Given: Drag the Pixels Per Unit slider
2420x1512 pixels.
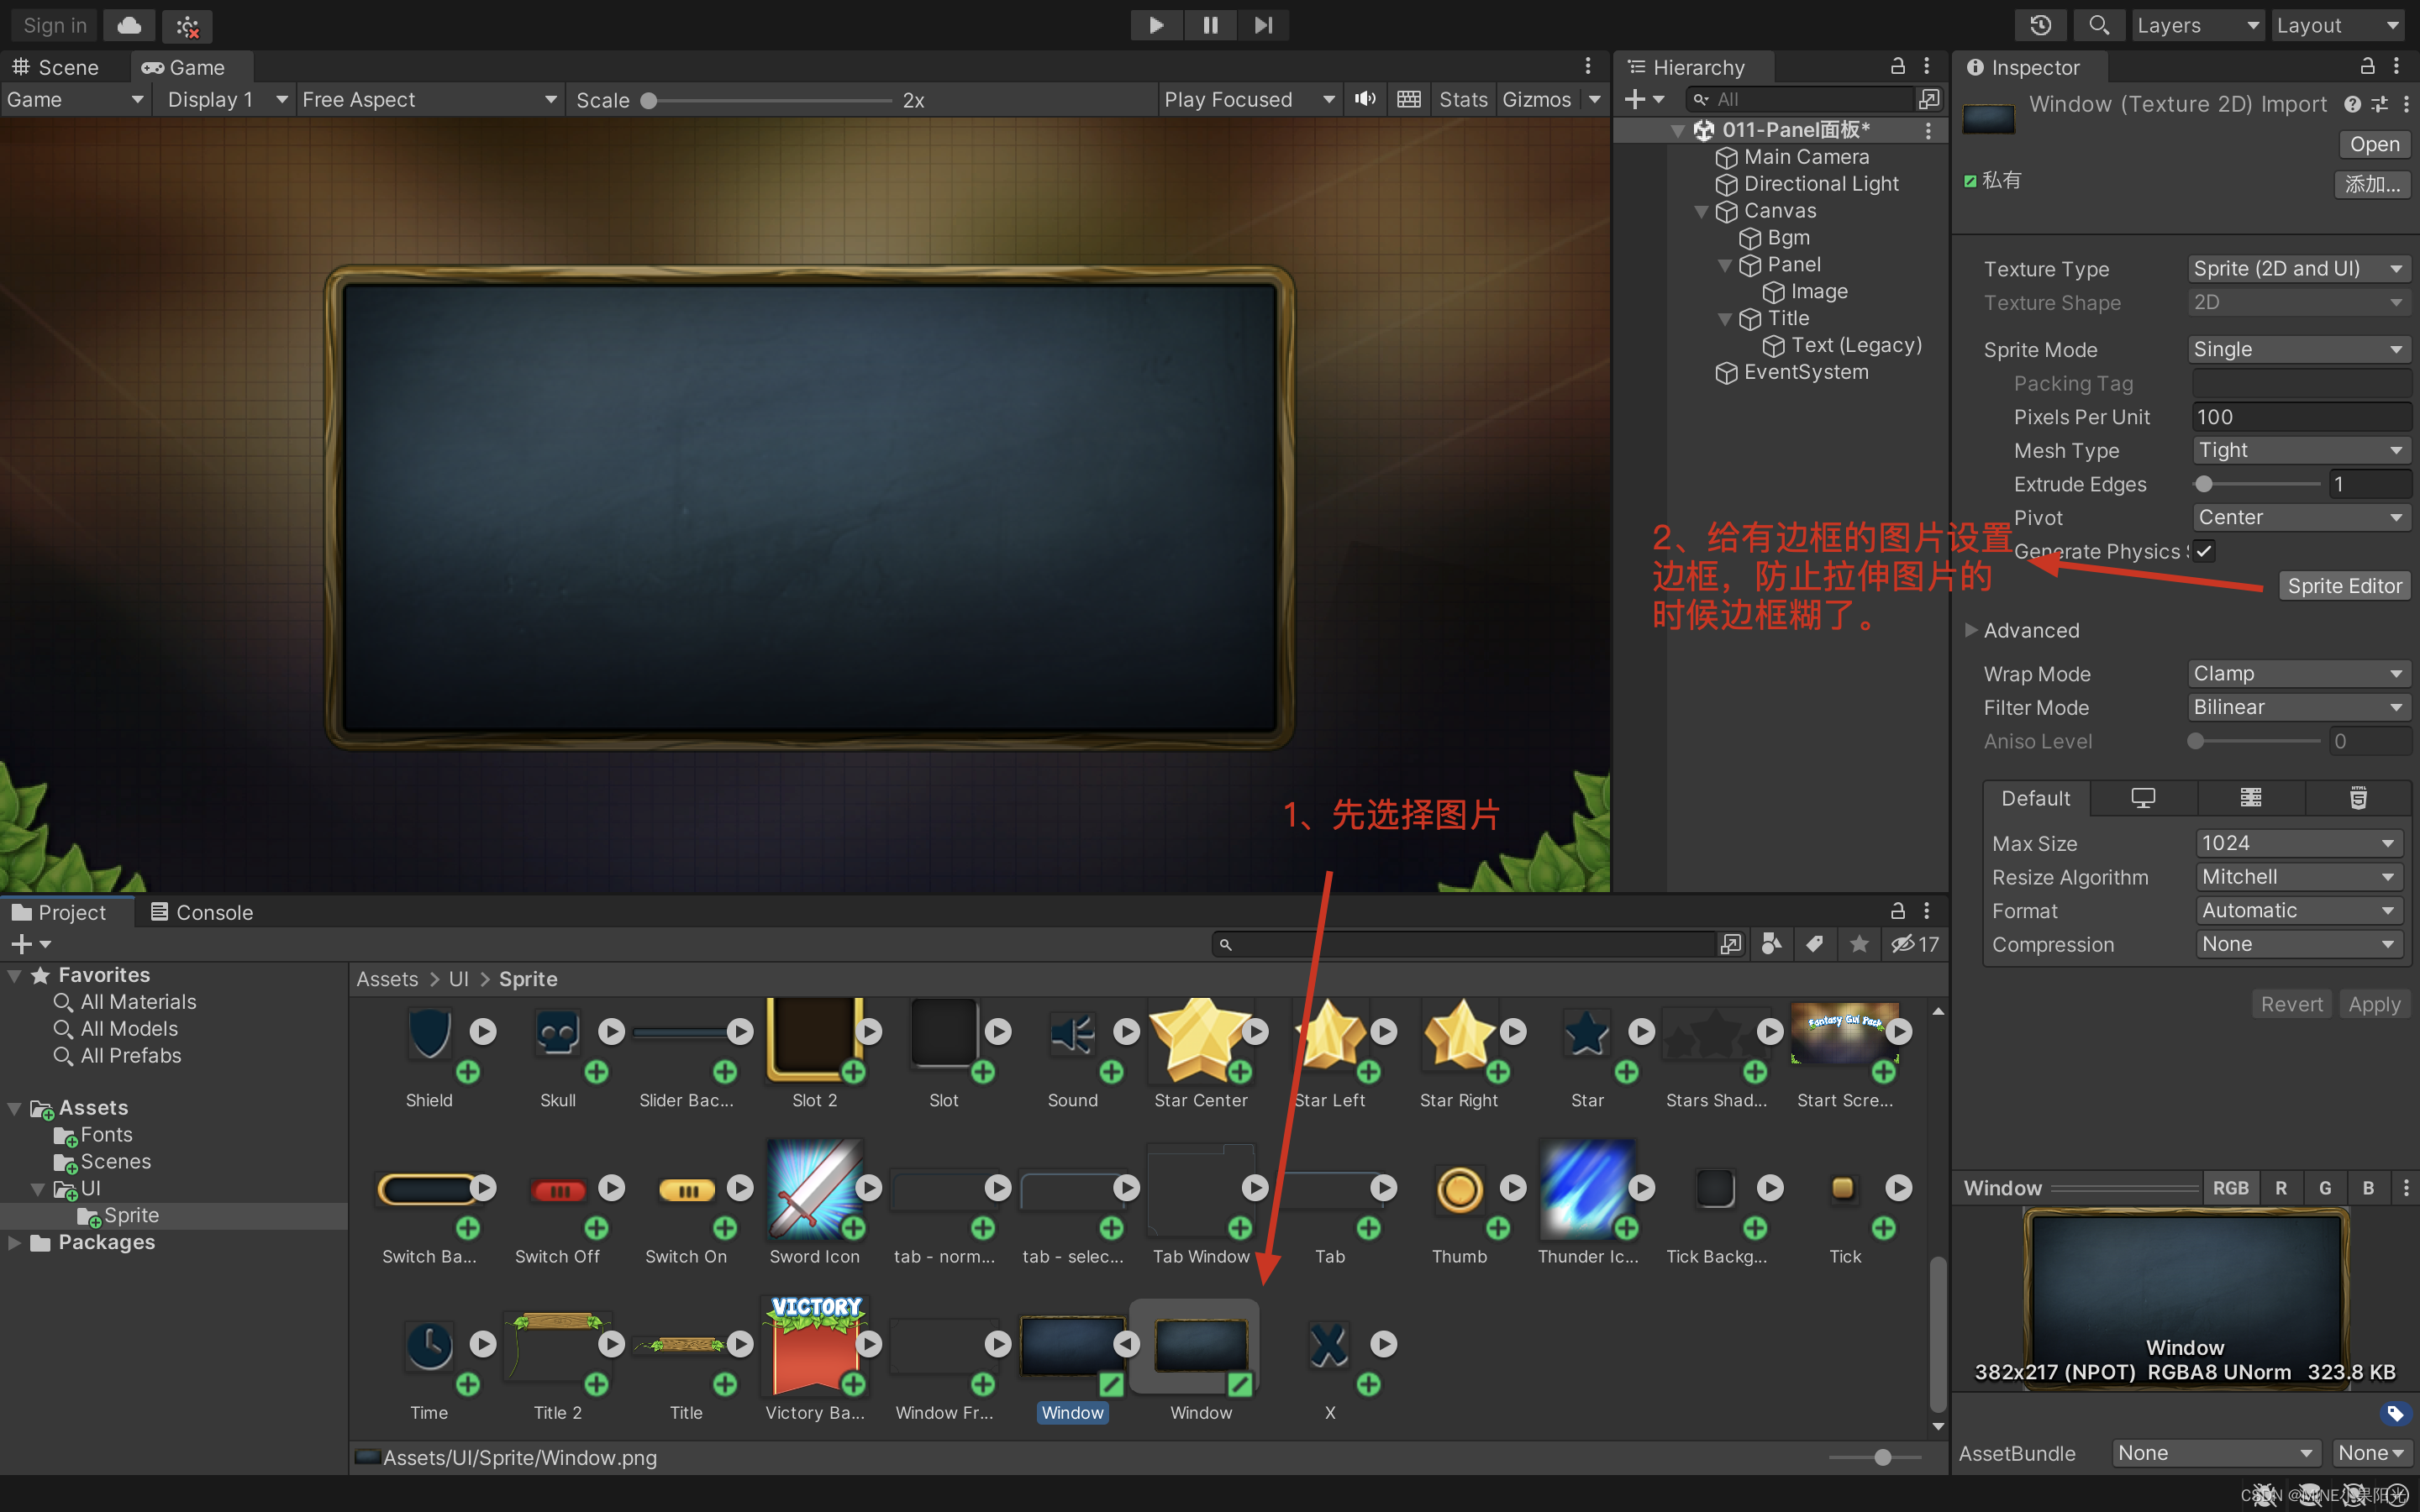Looking at the screenshot, I should coord(2295,415).
